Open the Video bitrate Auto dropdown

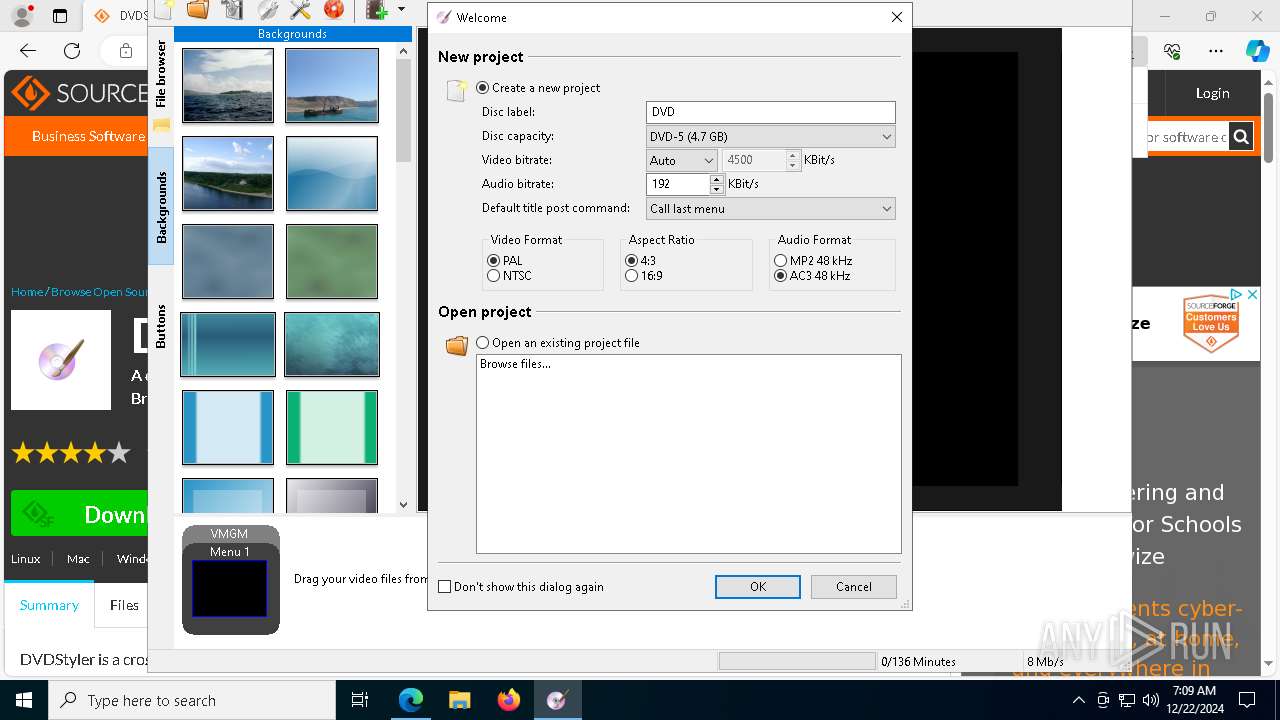click(x=682, y=160)
